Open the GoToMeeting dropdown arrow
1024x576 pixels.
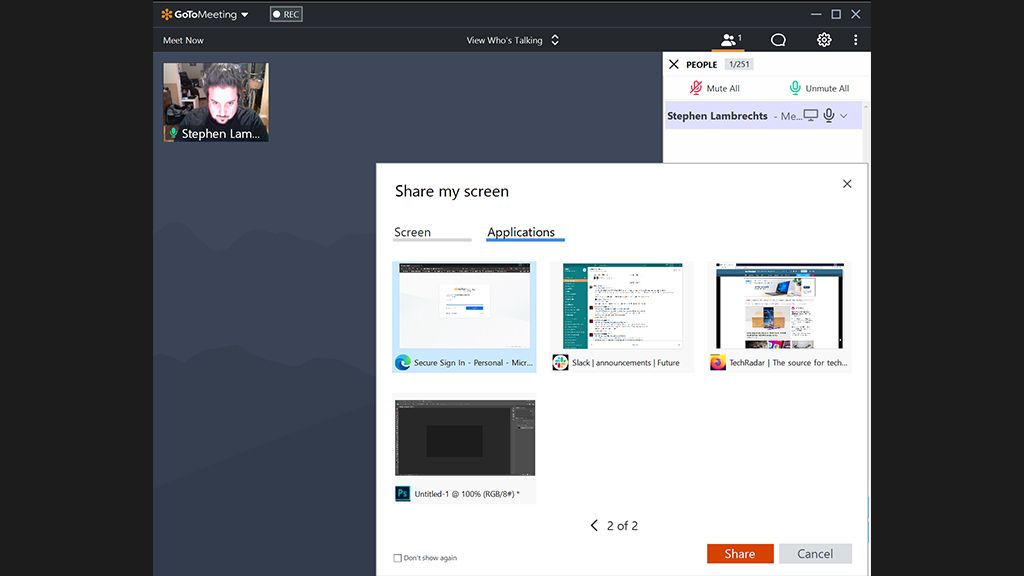(245, 14)
